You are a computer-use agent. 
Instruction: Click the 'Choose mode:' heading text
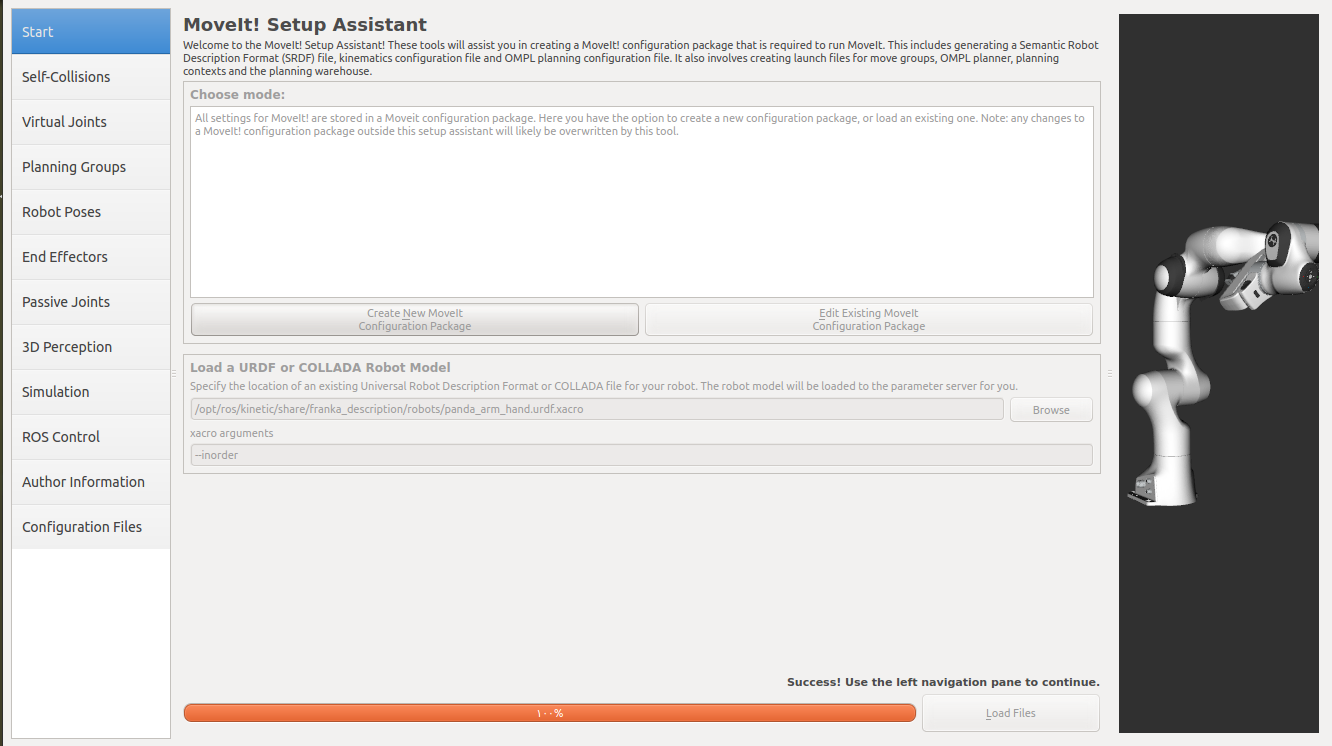(x=238, y=95)
